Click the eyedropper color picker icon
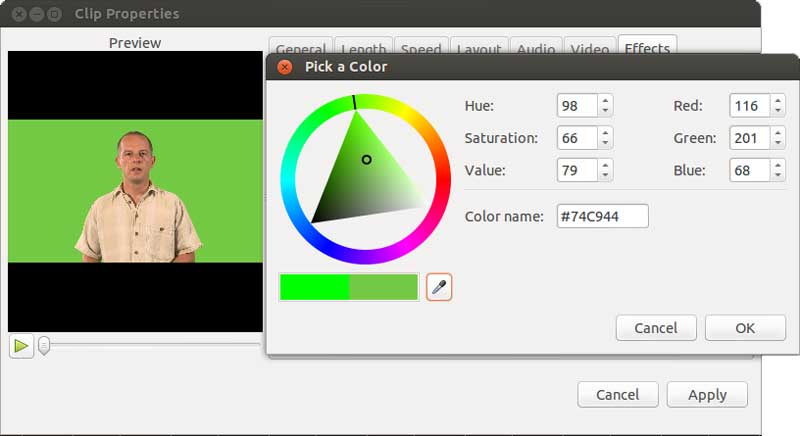800x436 pixels. pos(439,288)
